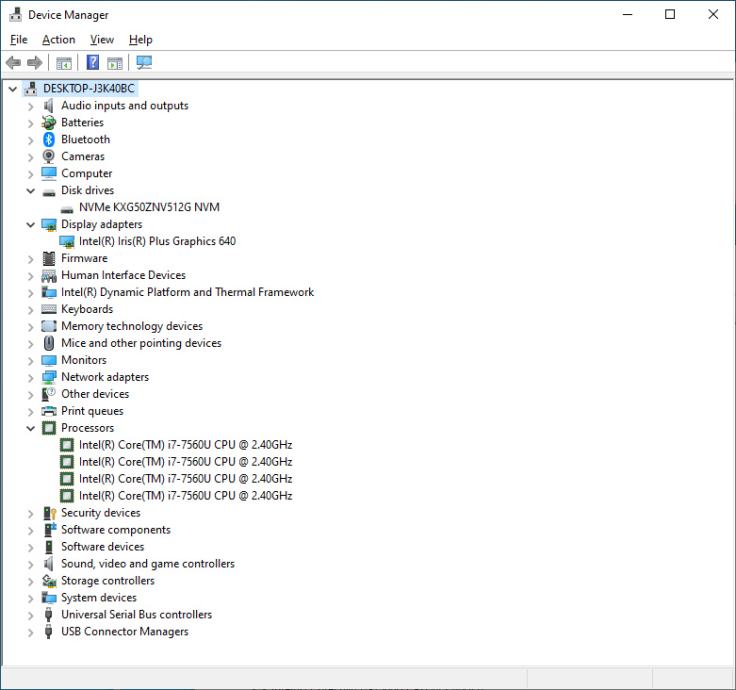Select Intel(R) Dynamic Platform and Thermal Framework
The image size is (736, 690).
(x=187, y=292)
